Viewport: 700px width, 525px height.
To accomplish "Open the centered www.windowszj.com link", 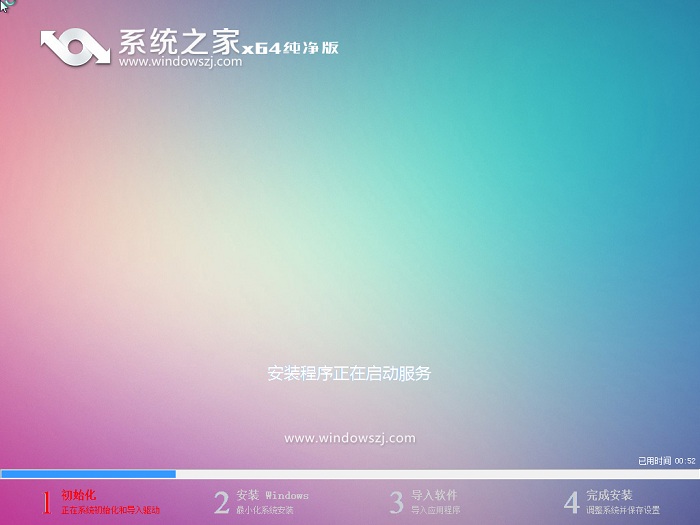I will (x=349, y=437).
